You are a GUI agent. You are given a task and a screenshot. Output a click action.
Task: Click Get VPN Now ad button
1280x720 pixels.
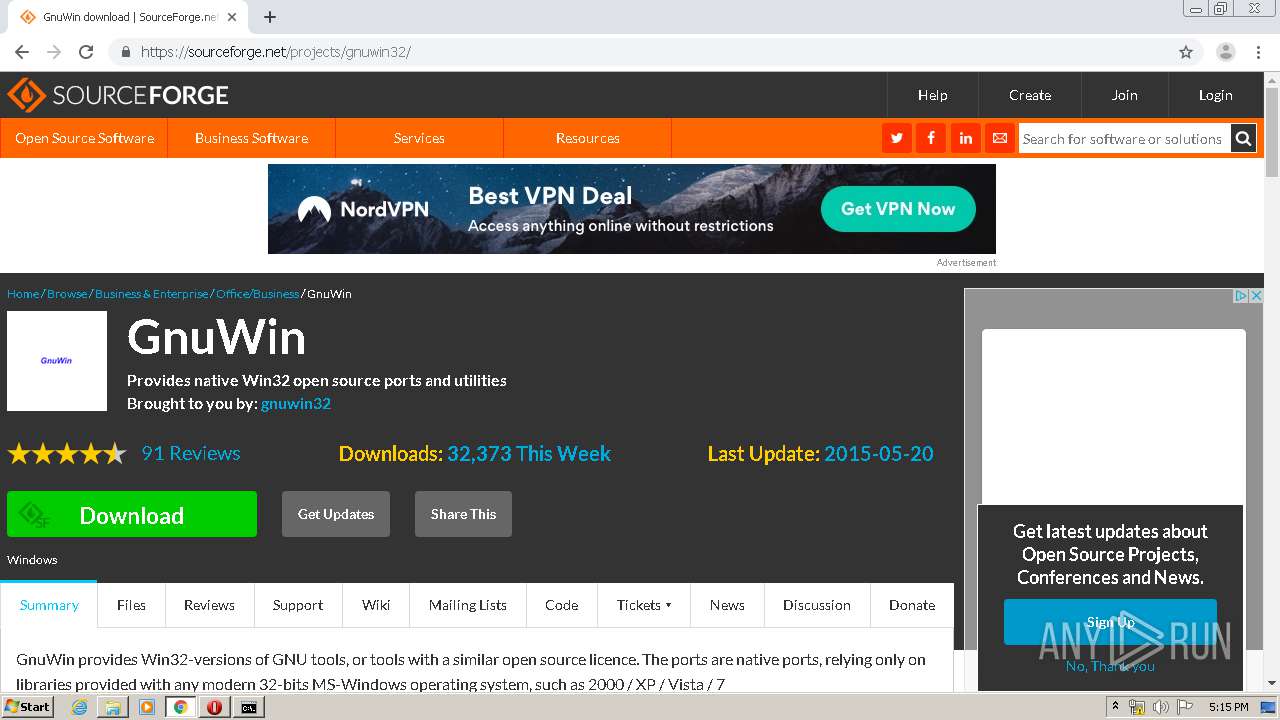click(x=898, y=209)
